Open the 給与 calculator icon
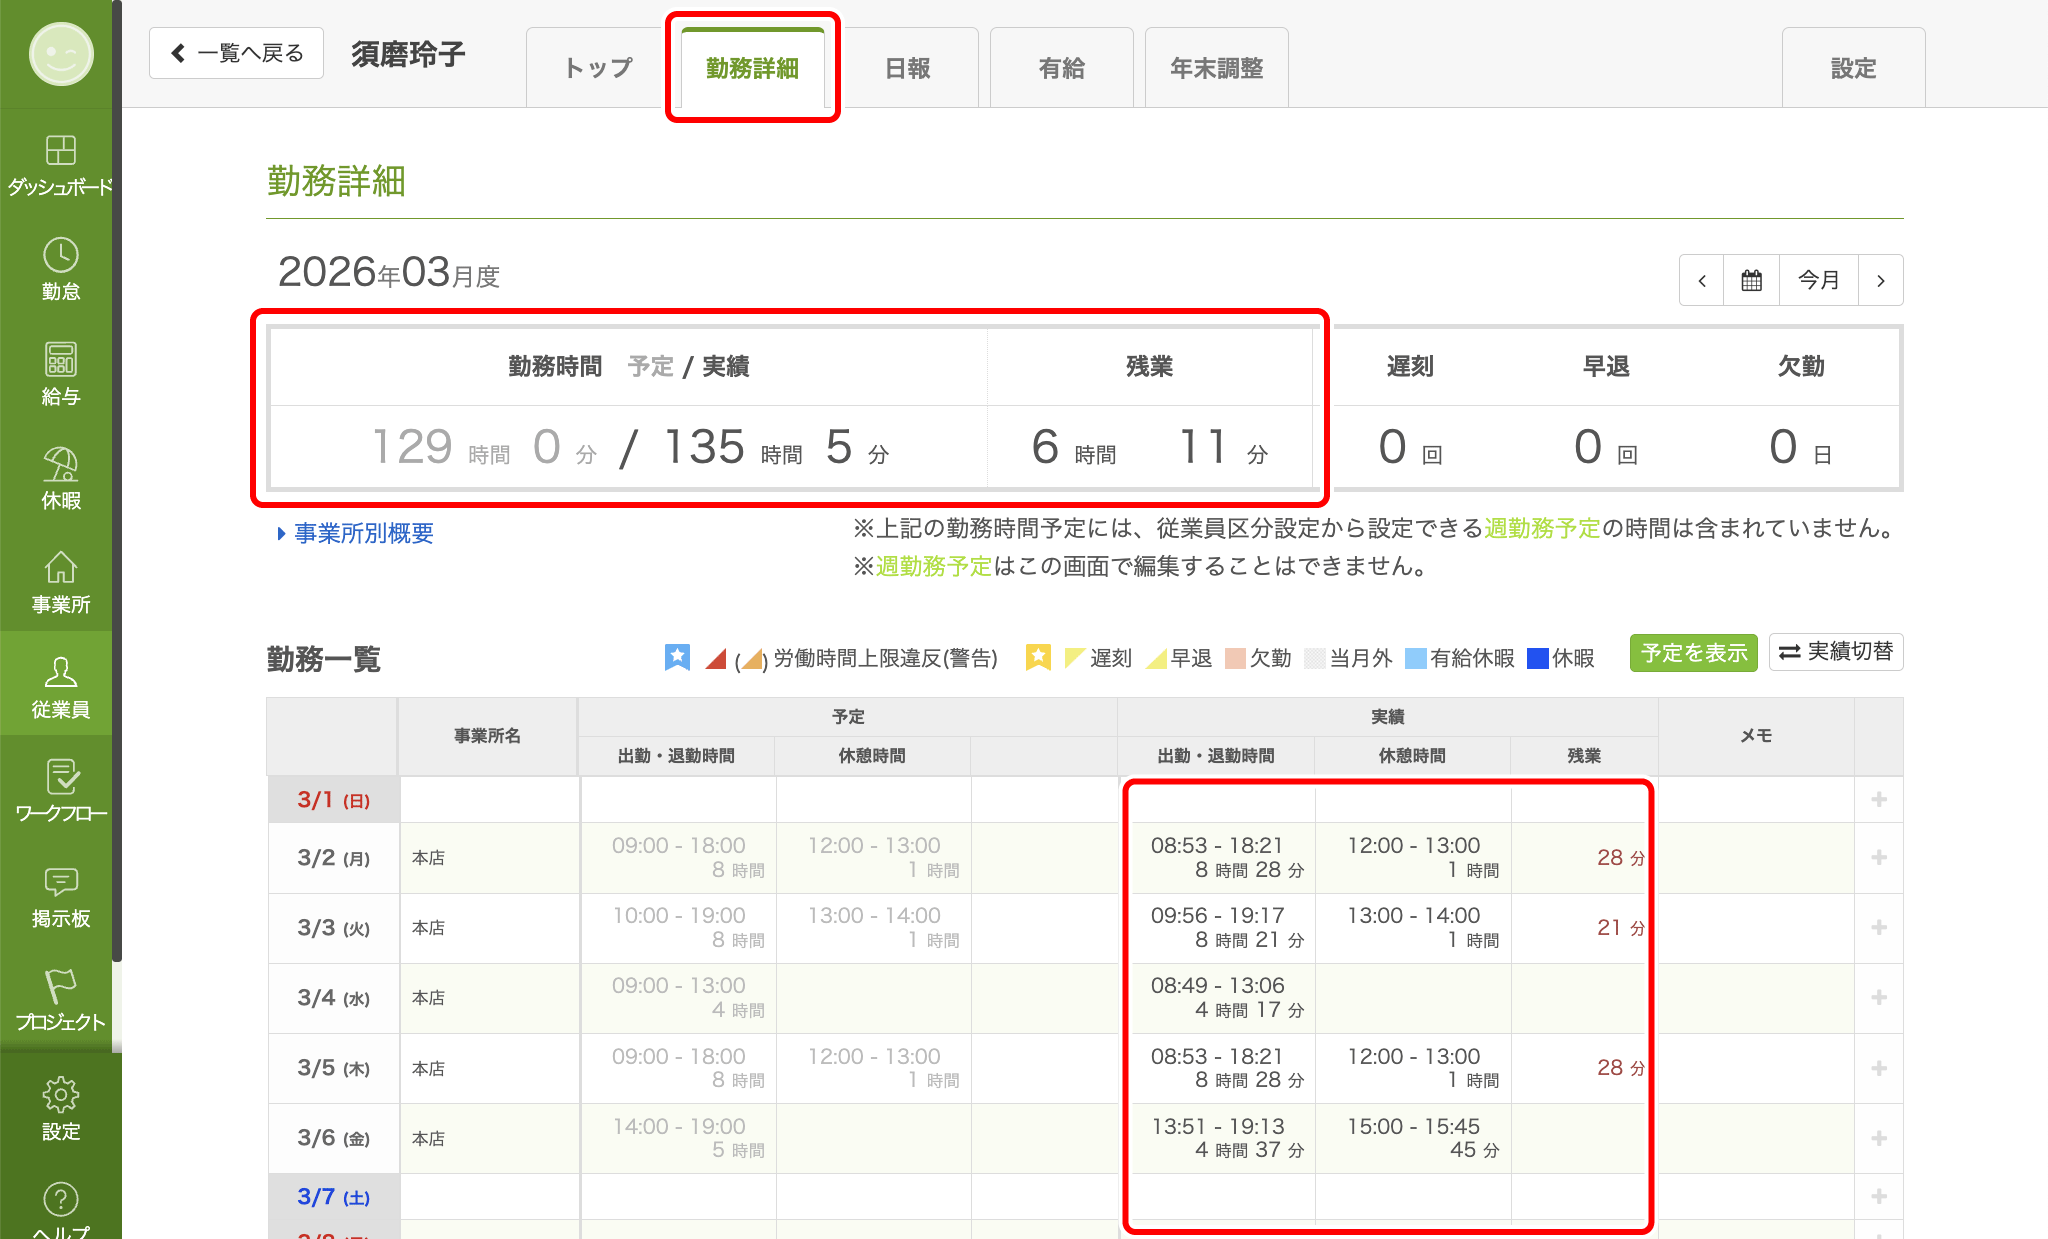Image resolution: width=2048 pixels, height=1239 pixels. 60,360
